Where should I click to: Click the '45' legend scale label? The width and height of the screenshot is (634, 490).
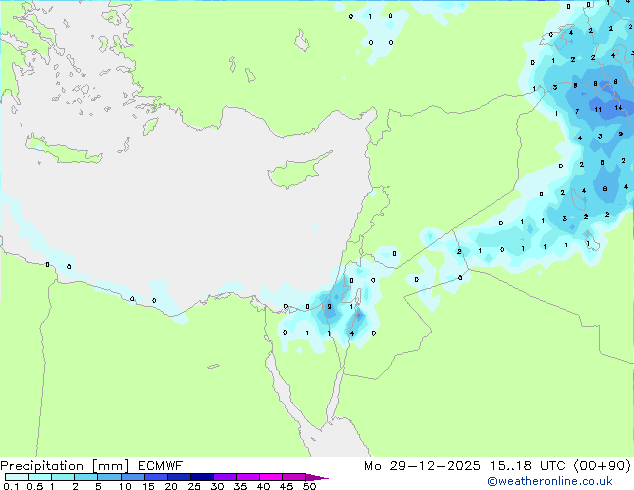(x=286, y=486)
